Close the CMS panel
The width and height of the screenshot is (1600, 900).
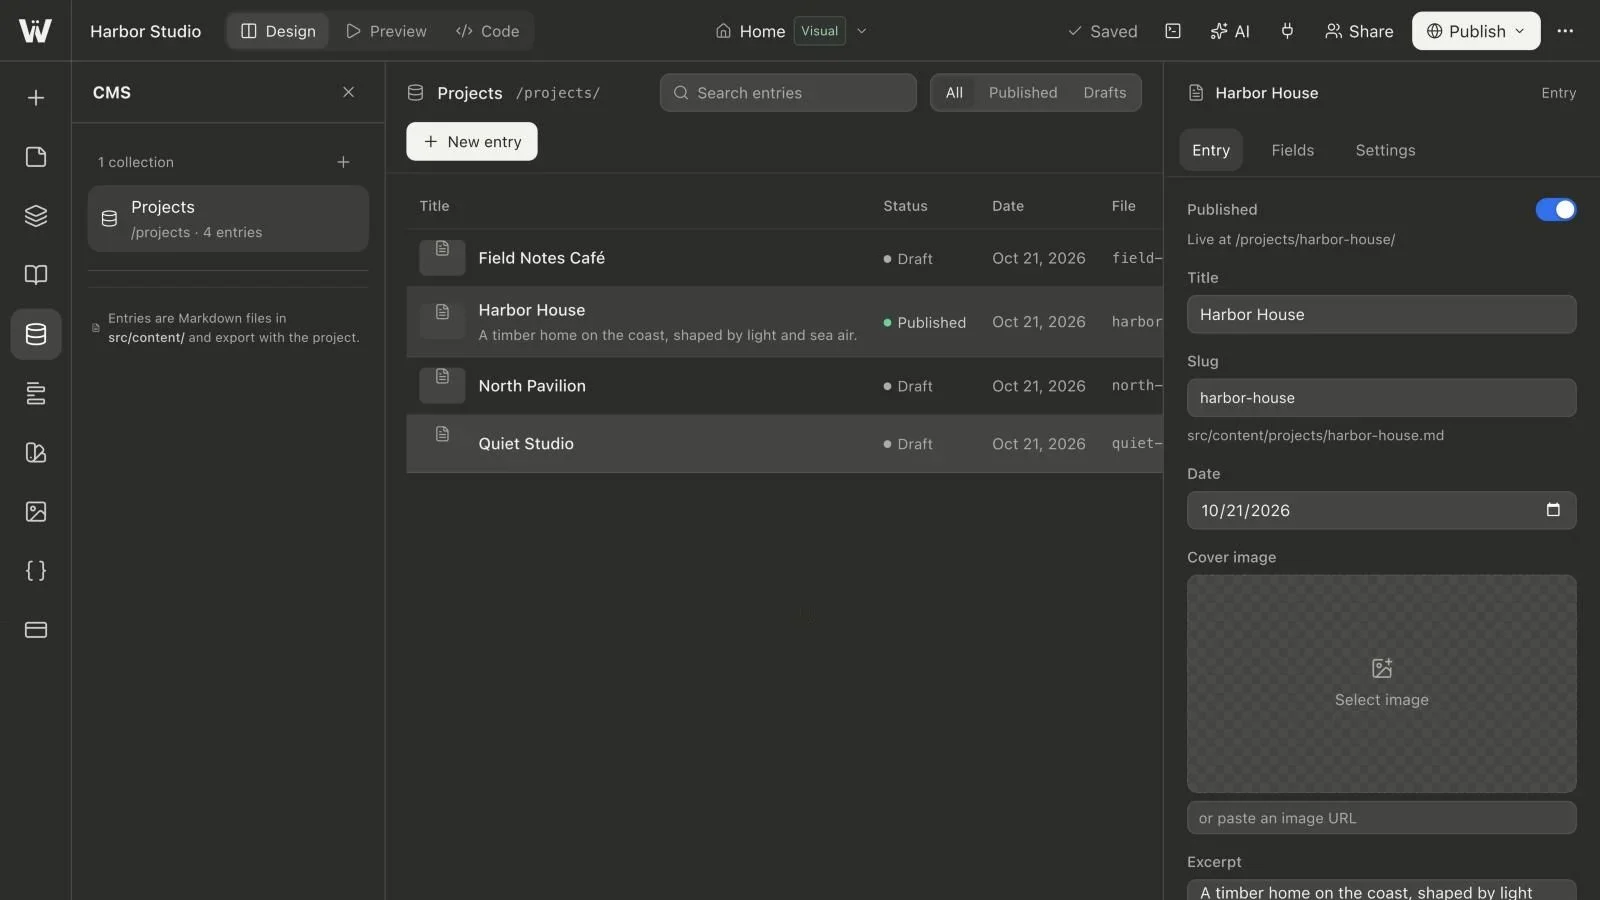[348, 92]
